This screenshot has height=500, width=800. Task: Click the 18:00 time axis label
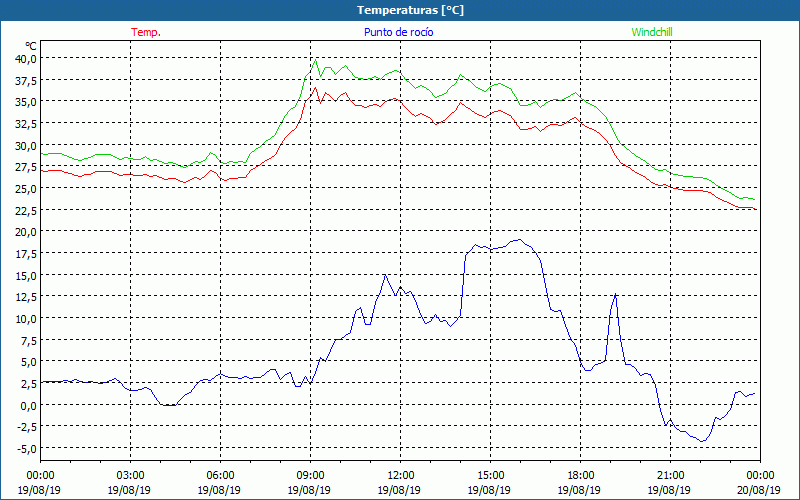(581, 476)
